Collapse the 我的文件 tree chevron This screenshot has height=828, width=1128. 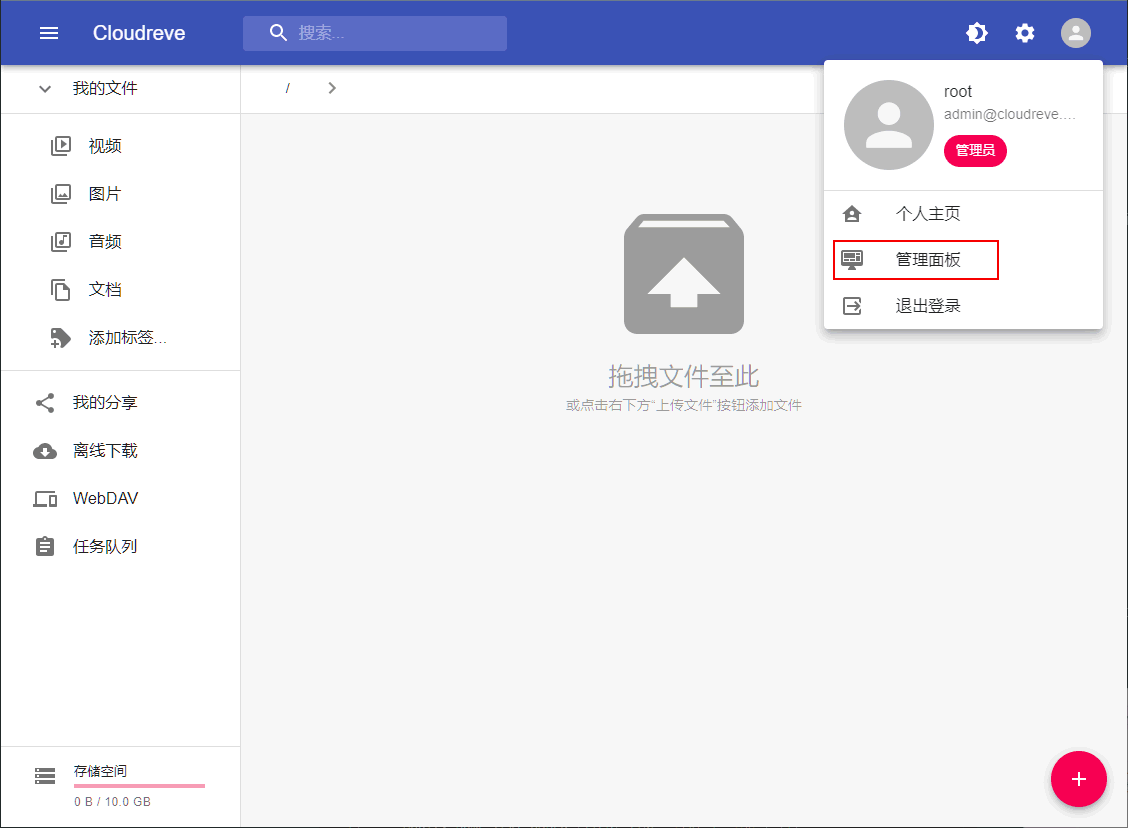[x=45, y=89]
